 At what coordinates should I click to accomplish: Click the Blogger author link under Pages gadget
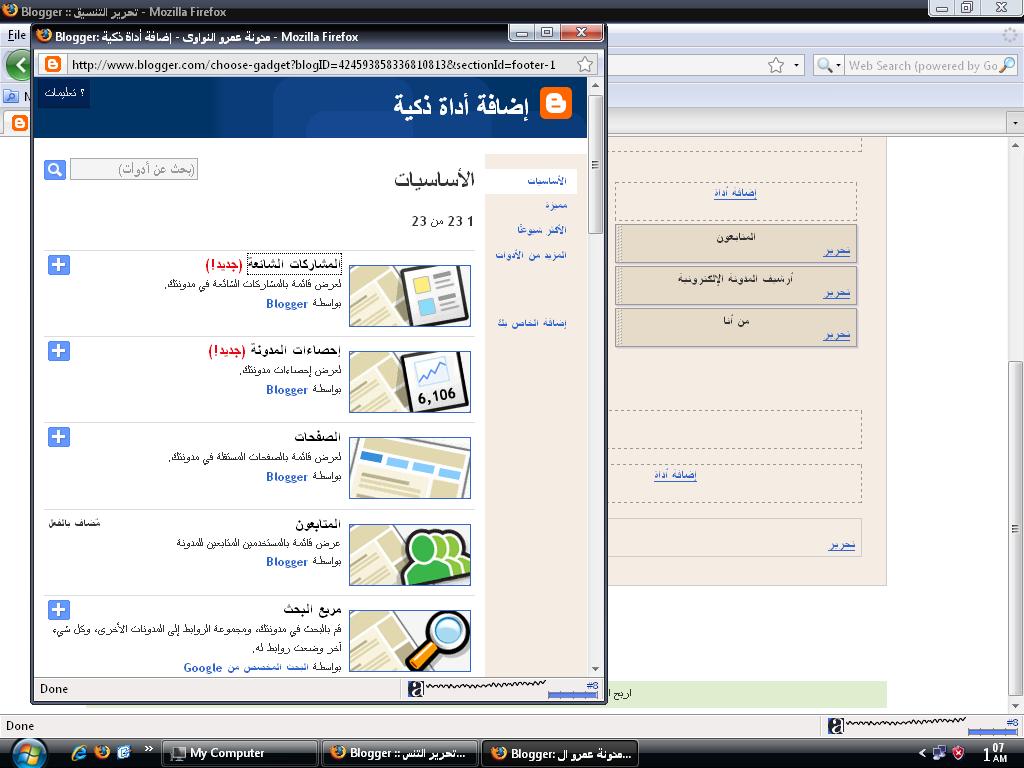(x=286, y=477)
